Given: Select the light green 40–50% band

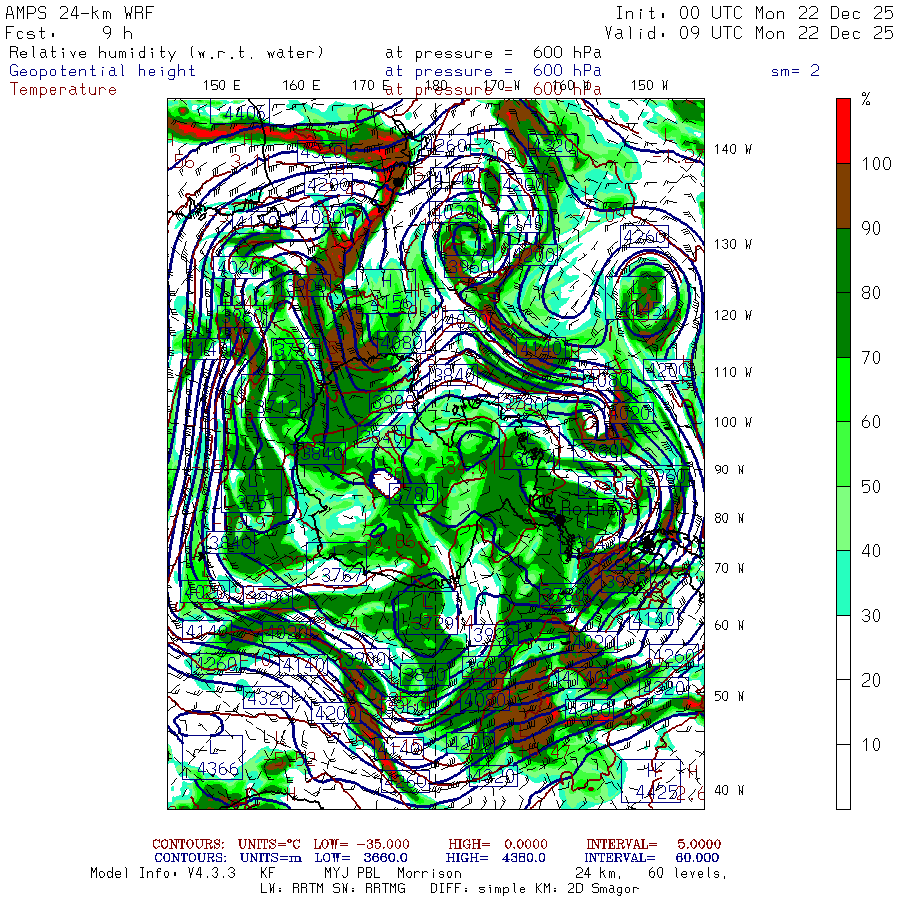Looking at the screenshot, I should point(843,518).
